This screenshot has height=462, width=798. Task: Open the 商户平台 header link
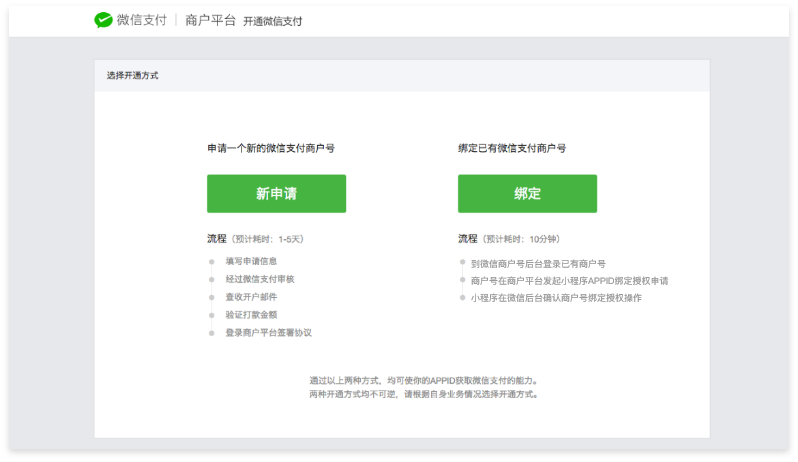[210, 20]
